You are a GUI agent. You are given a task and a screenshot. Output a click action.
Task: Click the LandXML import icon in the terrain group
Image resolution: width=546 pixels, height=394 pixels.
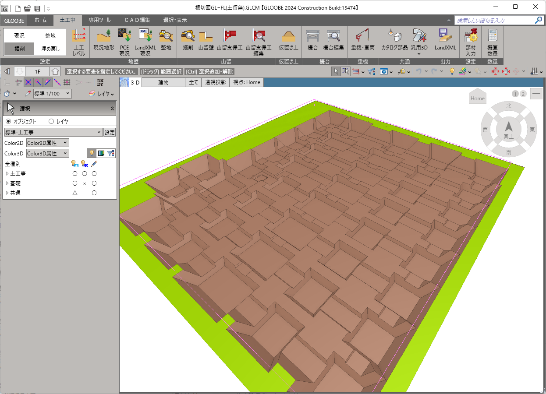click(145, 42)
